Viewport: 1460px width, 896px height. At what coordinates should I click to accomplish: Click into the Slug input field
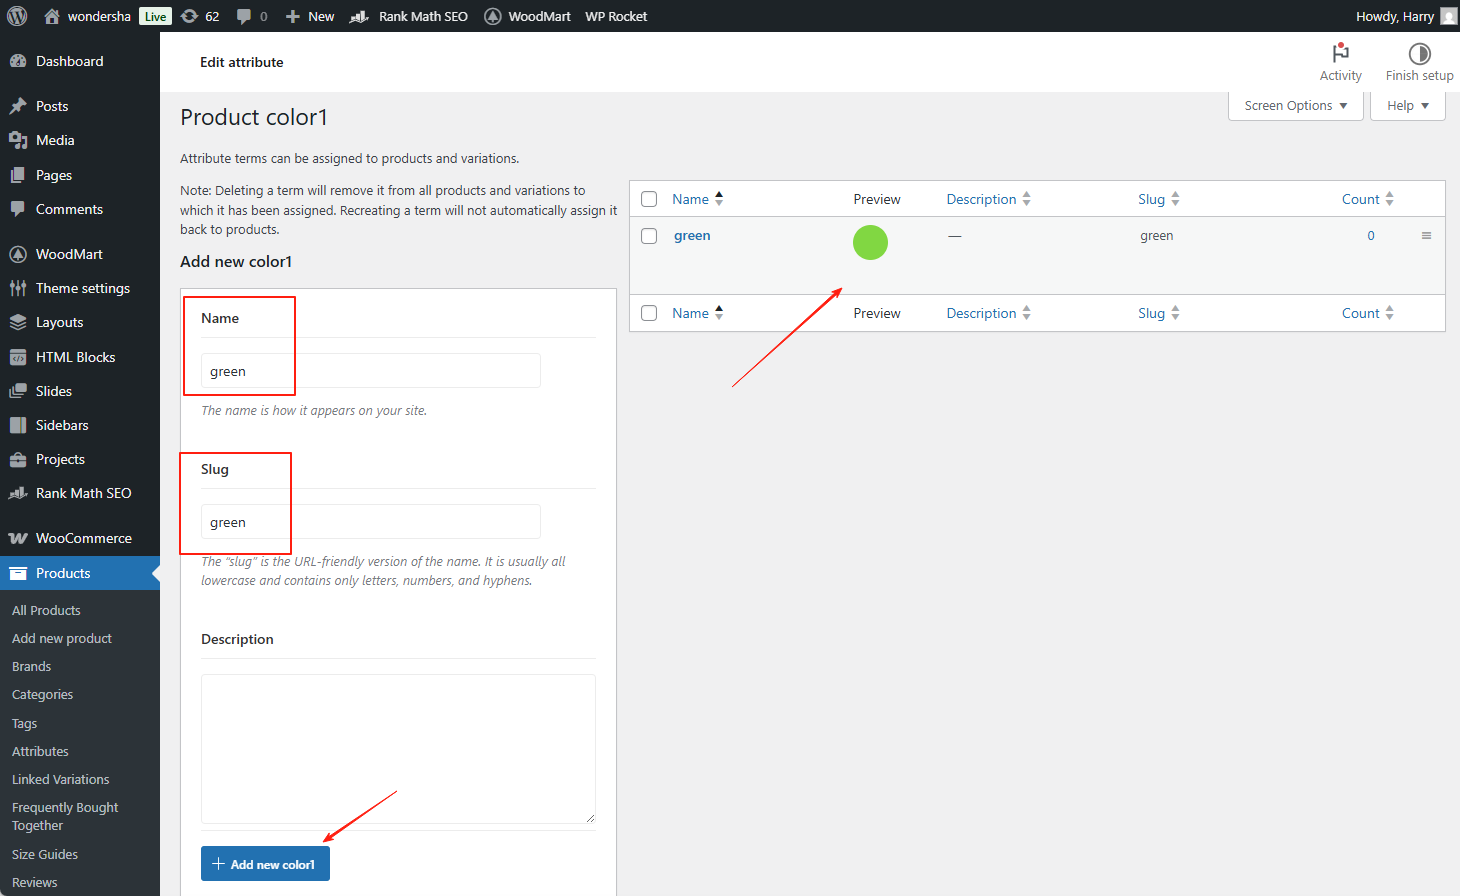pos(370,522)
